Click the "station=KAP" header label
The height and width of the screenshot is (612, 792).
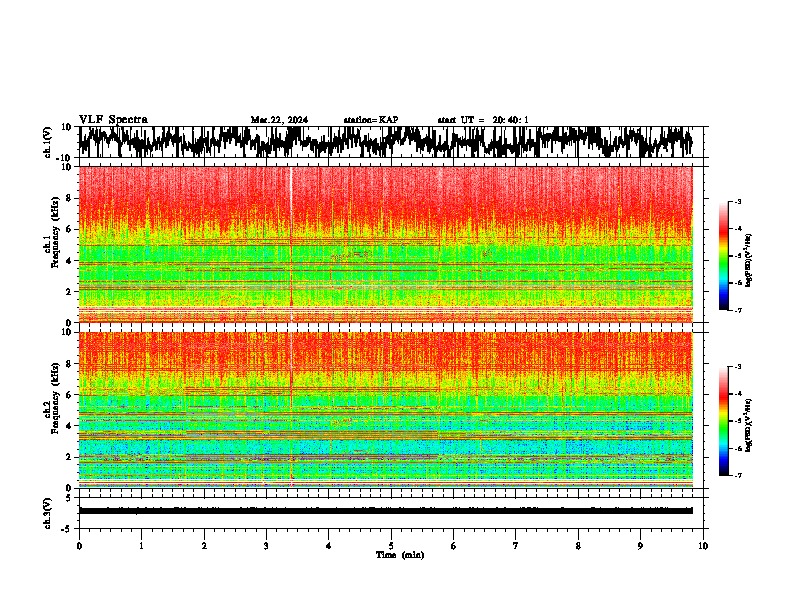(x=371, y=120)
